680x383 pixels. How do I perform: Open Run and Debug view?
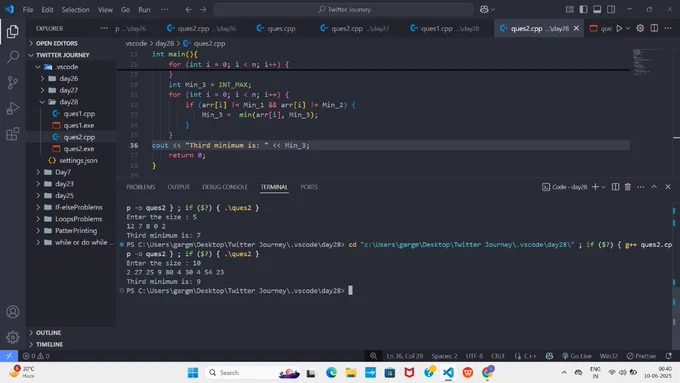[13, 108]
